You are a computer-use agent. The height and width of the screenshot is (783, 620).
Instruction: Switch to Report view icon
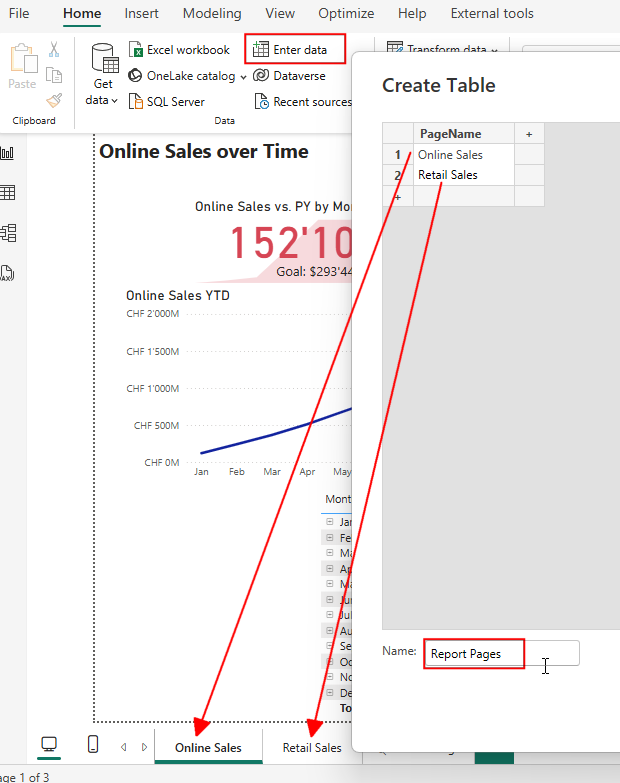pyautogui.click(x=7, y=153)
